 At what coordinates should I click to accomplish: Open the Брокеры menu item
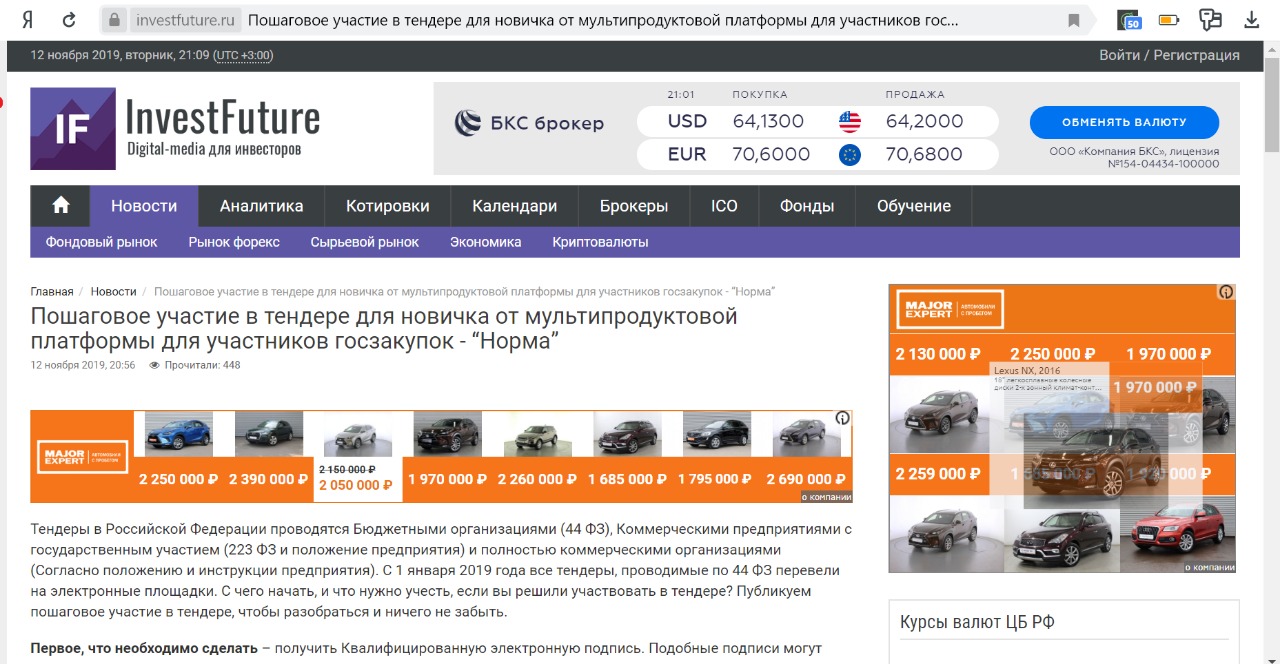(x=634, y=206)
